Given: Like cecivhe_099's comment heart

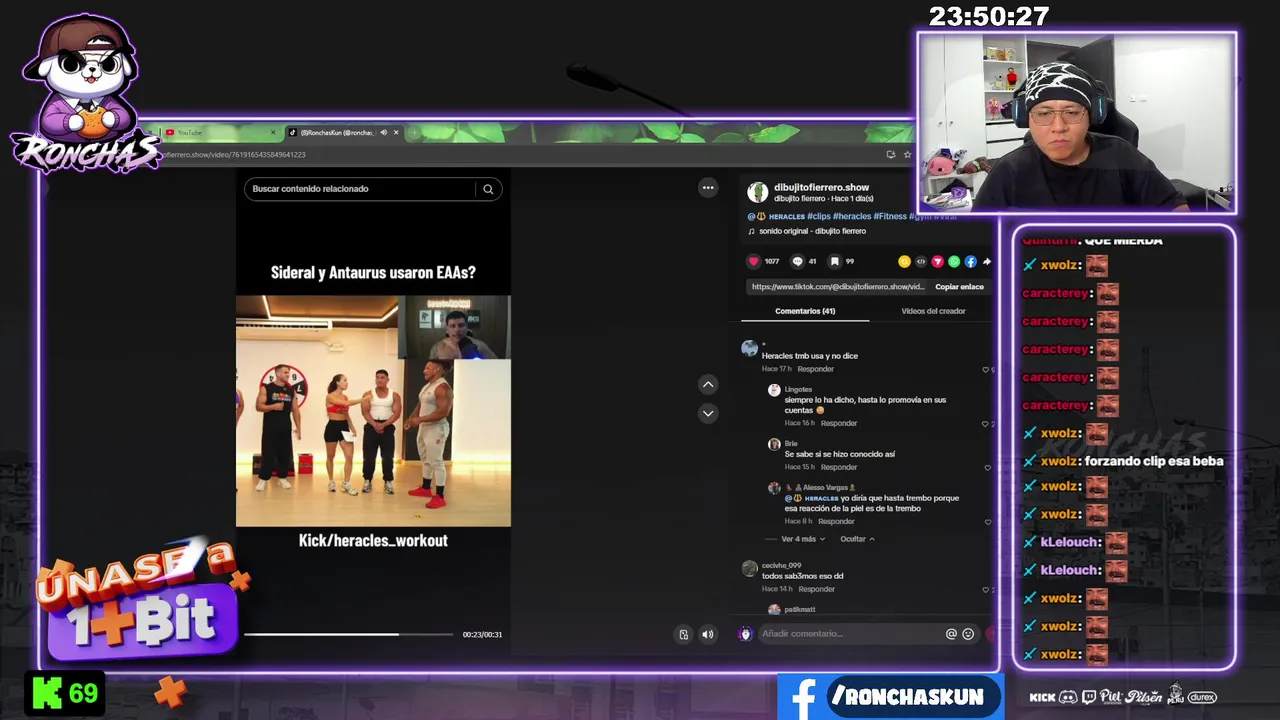Looking at the screenshot, I should (x=986, y=590).
